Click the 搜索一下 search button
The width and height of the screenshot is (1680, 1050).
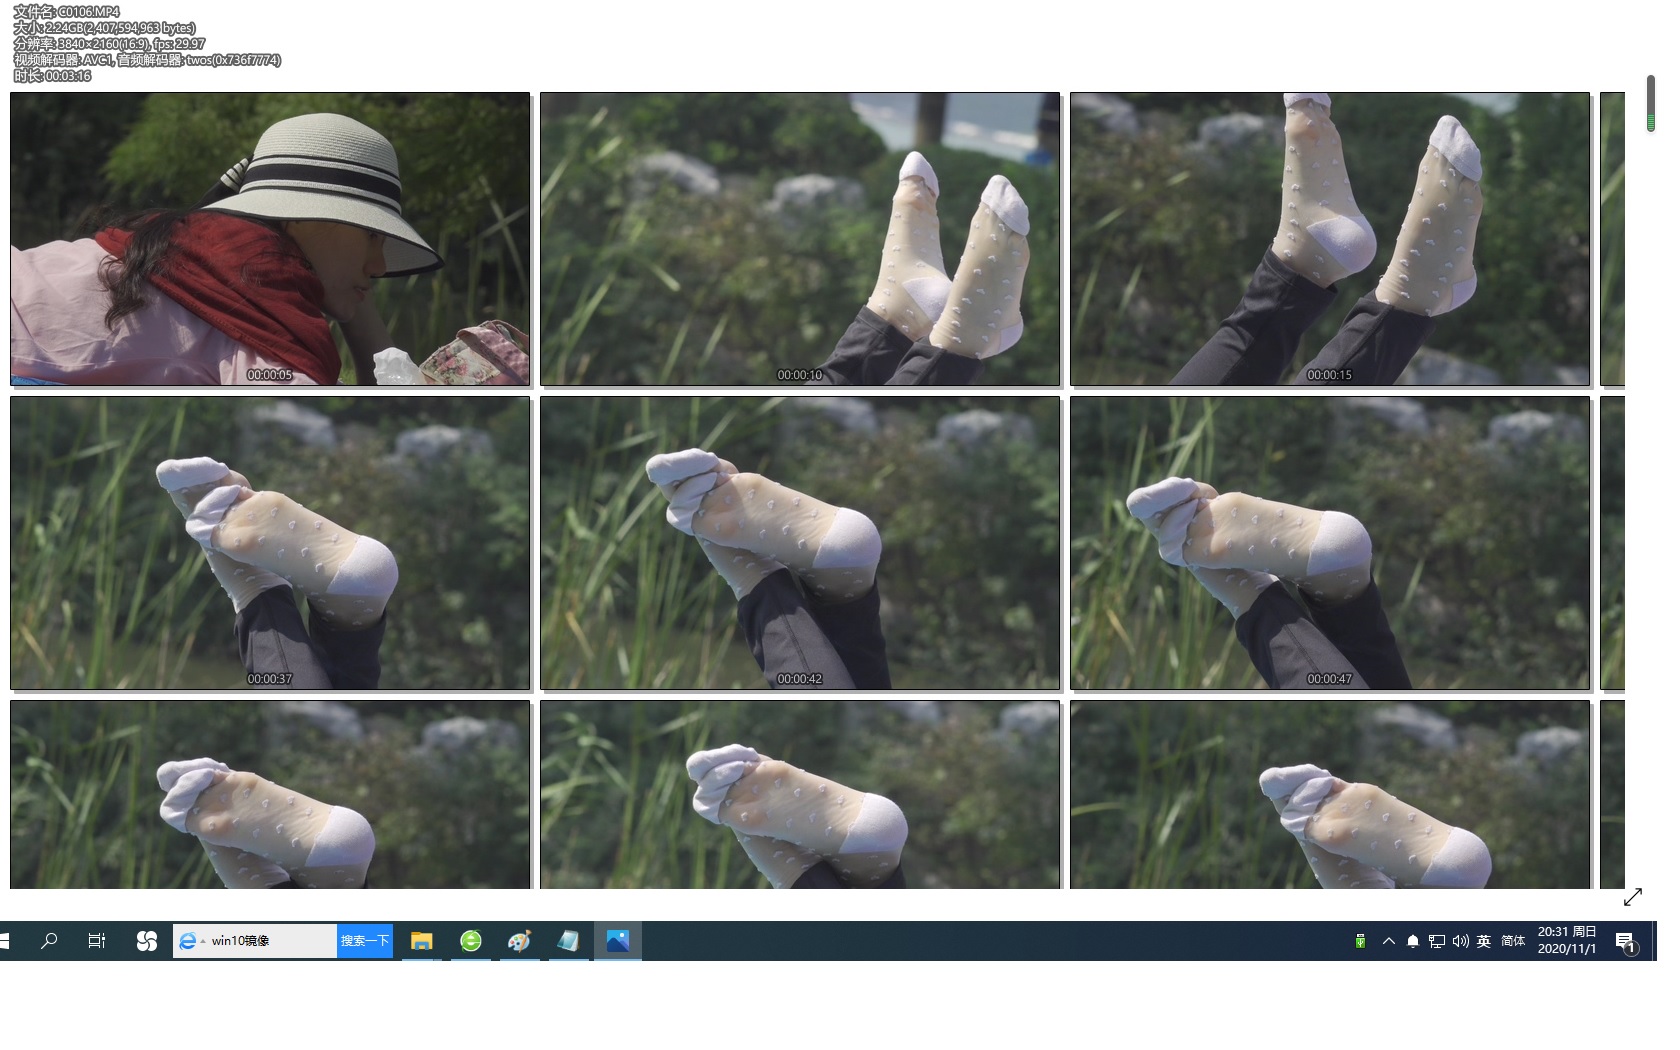coord(364,941)
